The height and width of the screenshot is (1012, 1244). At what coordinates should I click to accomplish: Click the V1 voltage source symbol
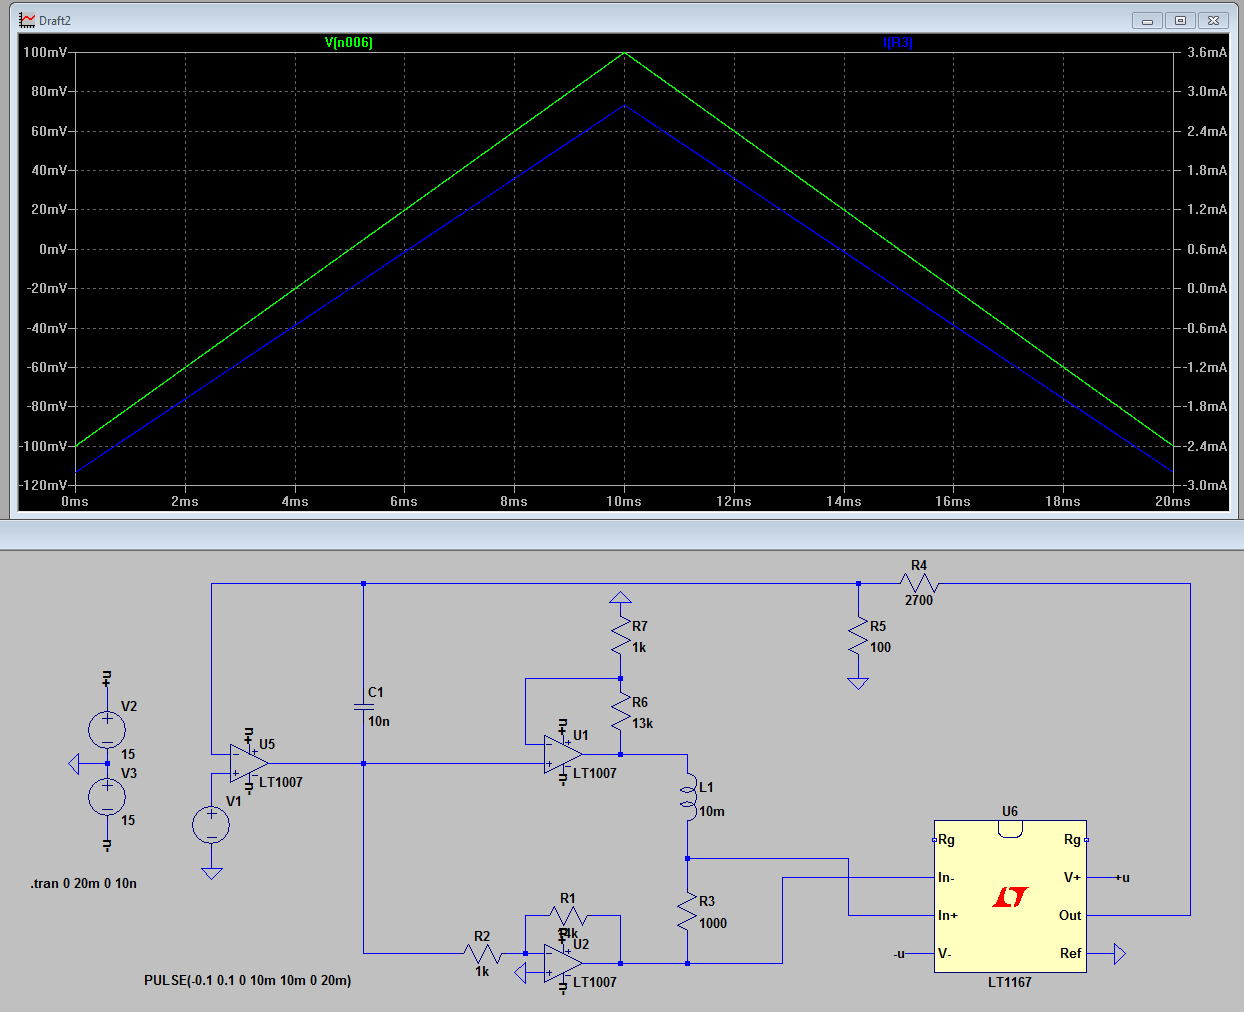click(x=211, y=825)
